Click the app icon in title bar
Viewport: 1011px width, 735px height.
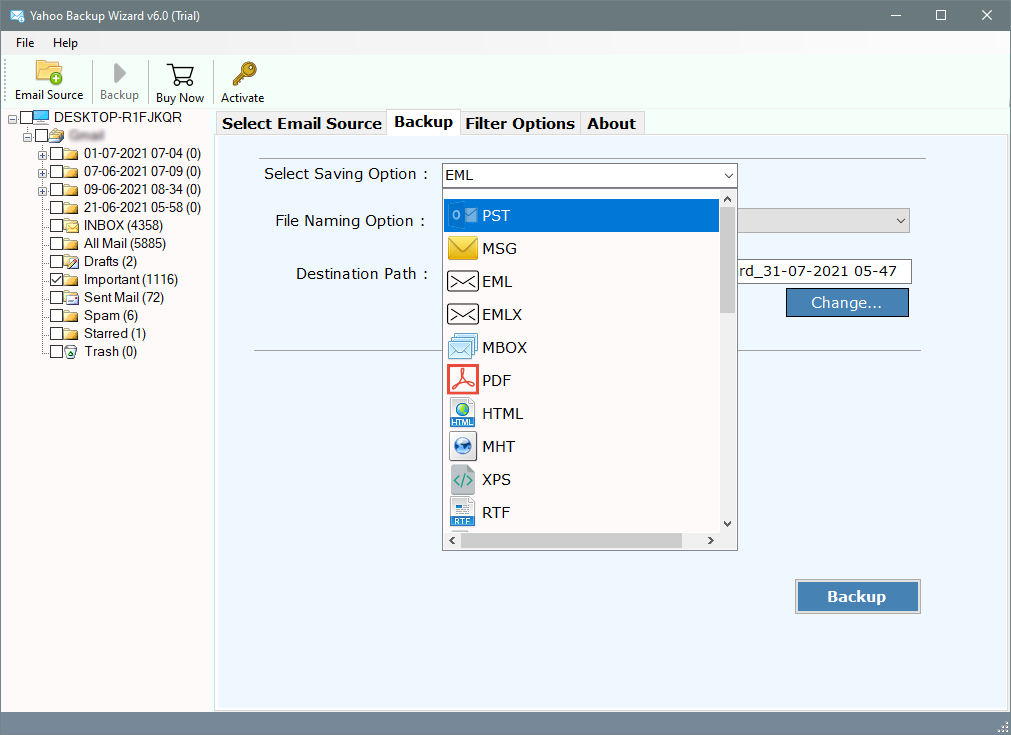tap(17, 15)
